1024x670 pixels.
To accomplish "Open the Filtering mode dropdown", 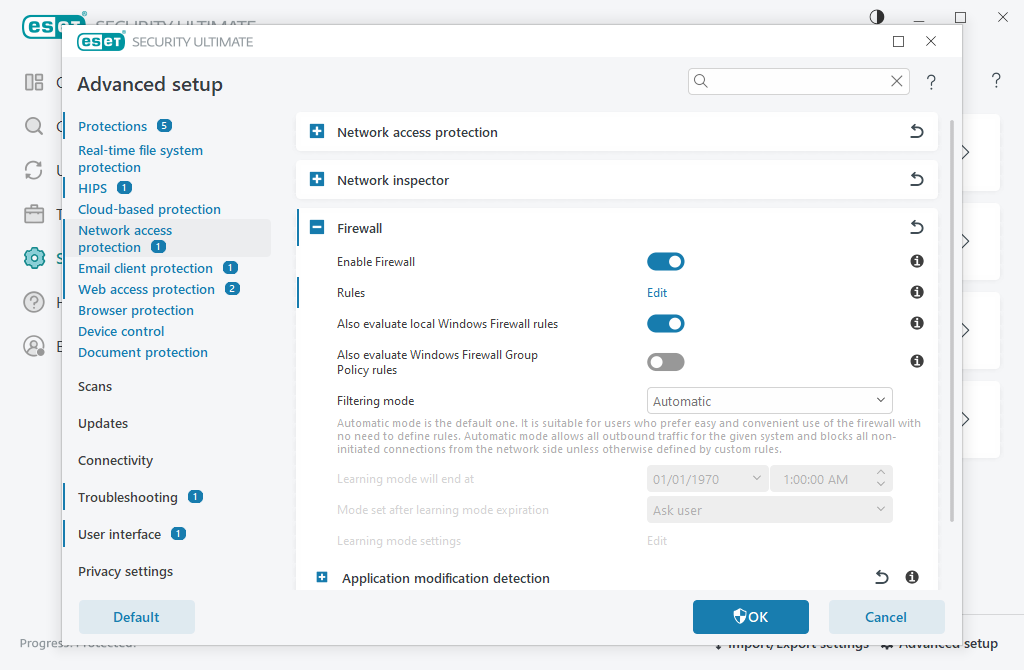I will (769, 401).
